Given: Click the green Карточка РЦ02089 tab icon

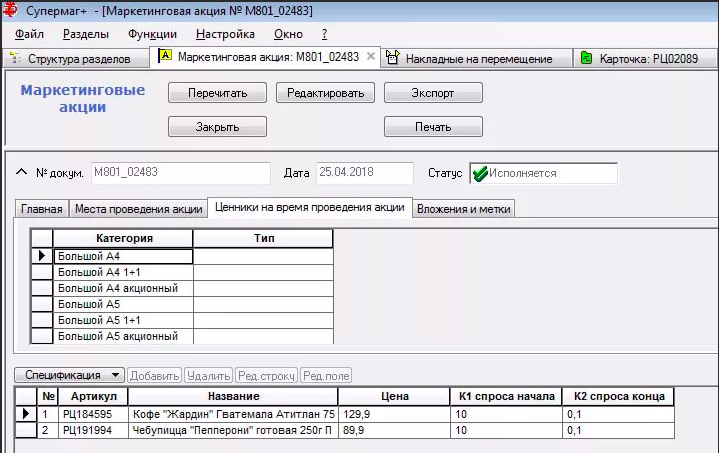Looking at the screenshot, I should 586,58.
